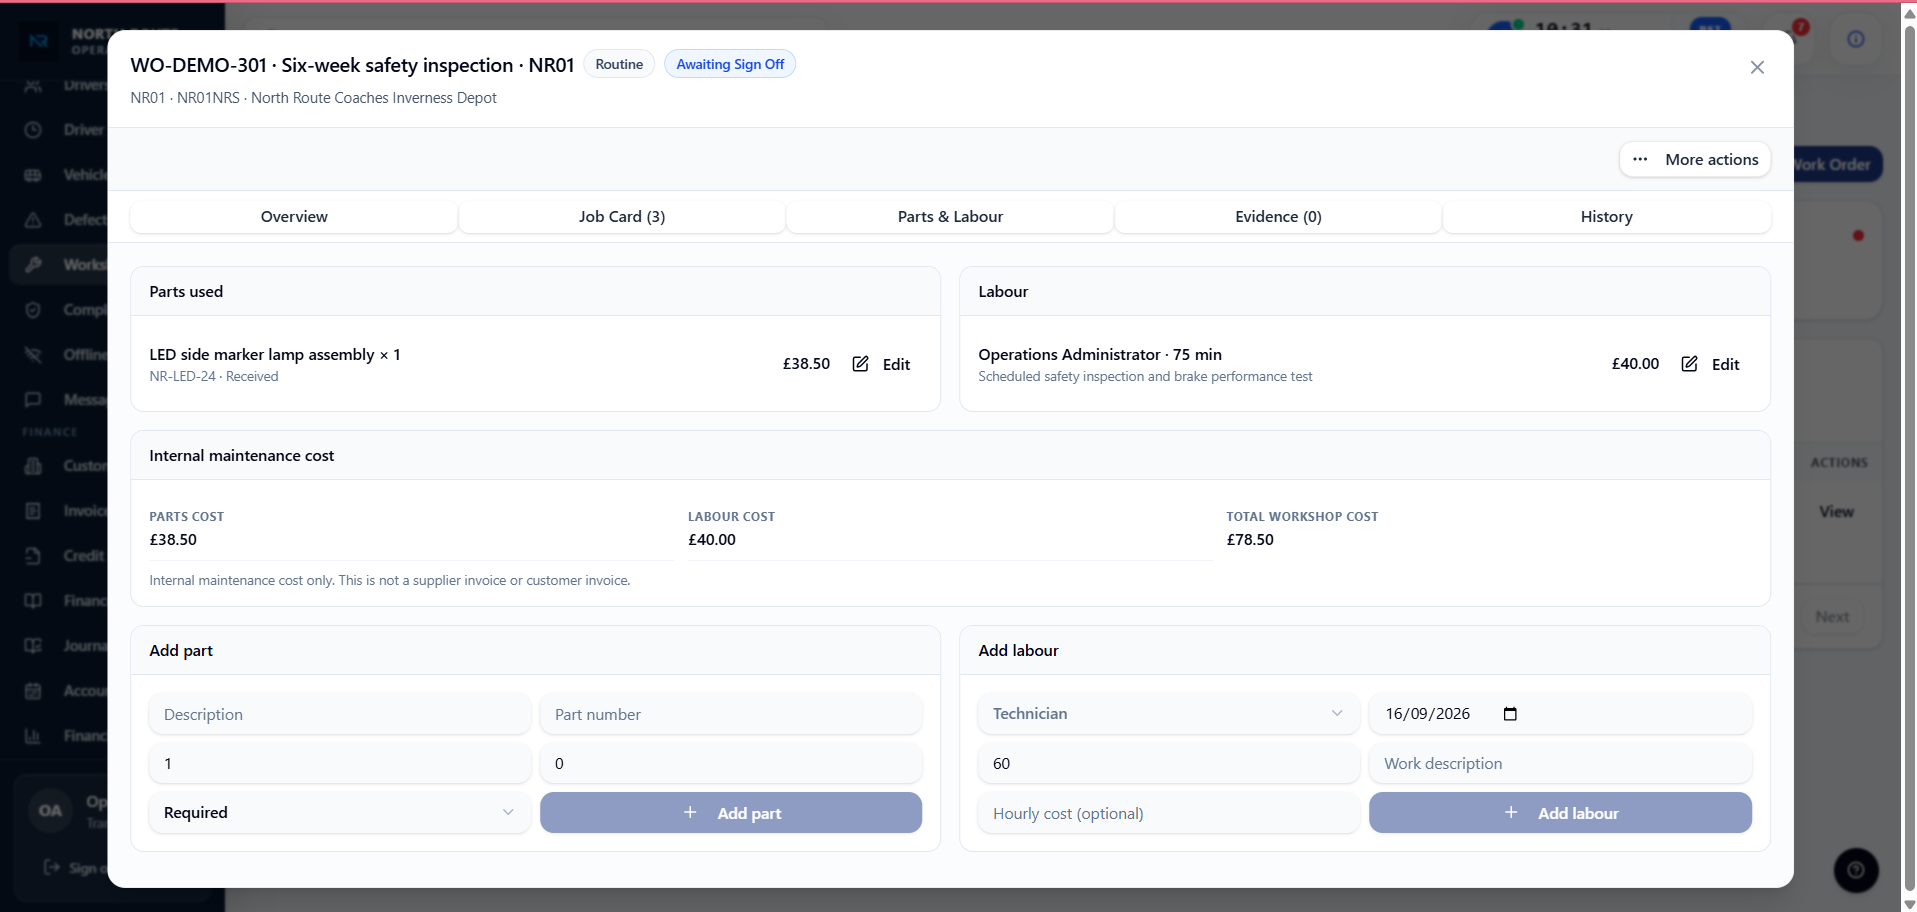Focus the part quantity field showing 1

(340, 763)
